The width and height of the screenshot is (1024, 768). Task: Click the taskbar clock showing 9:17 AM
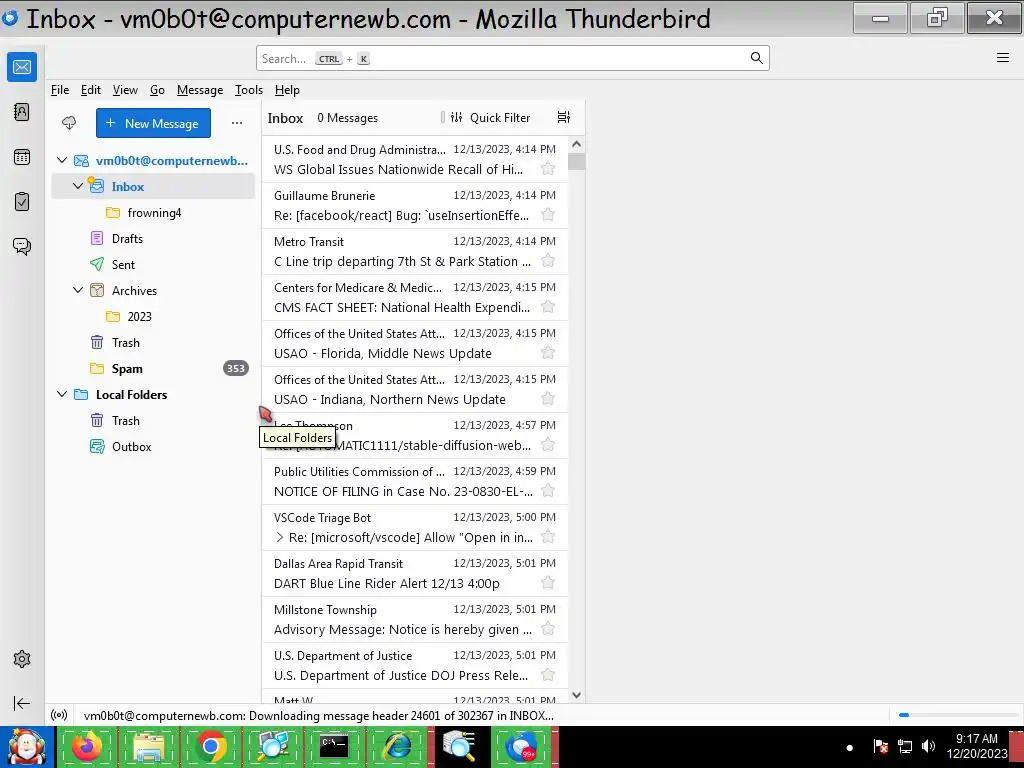(x=976, y=746)
